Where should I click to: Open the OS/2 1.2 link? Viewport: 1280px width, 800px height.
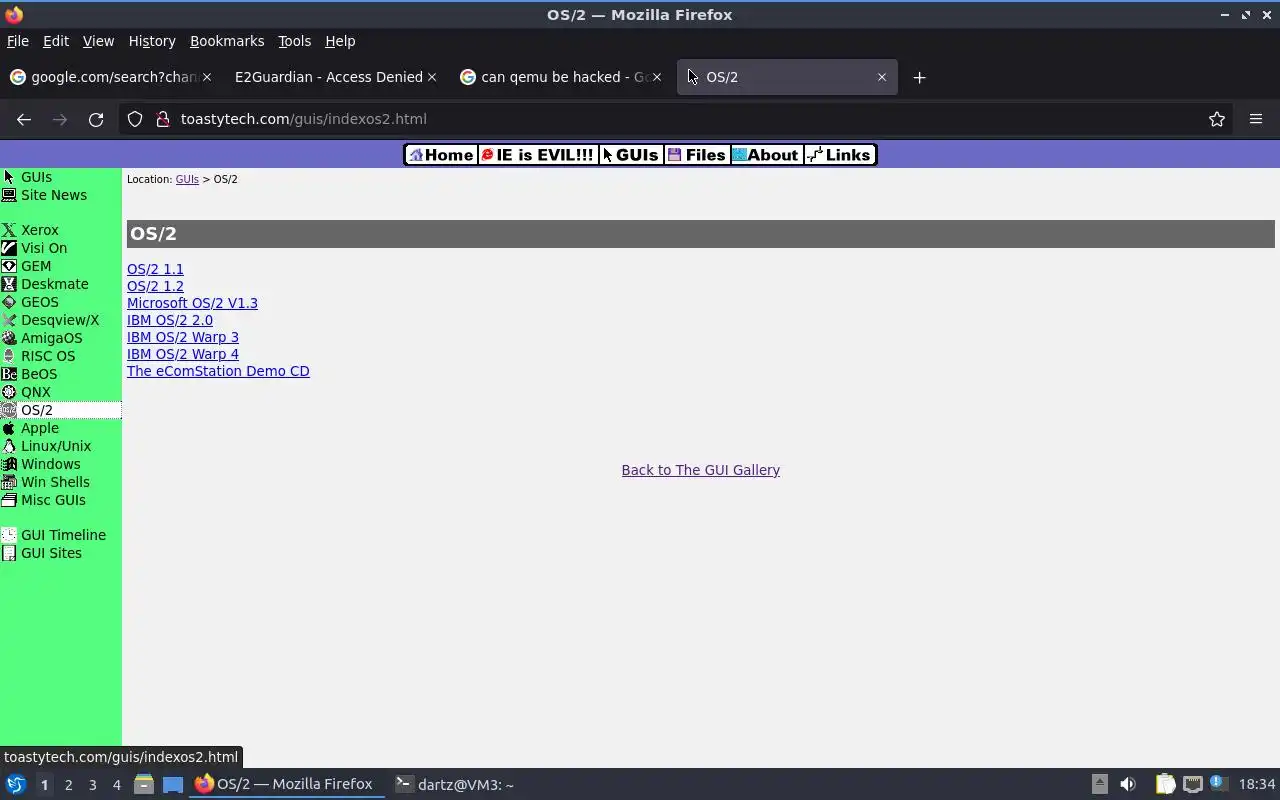pyautogui.click(x=155, y=286)
